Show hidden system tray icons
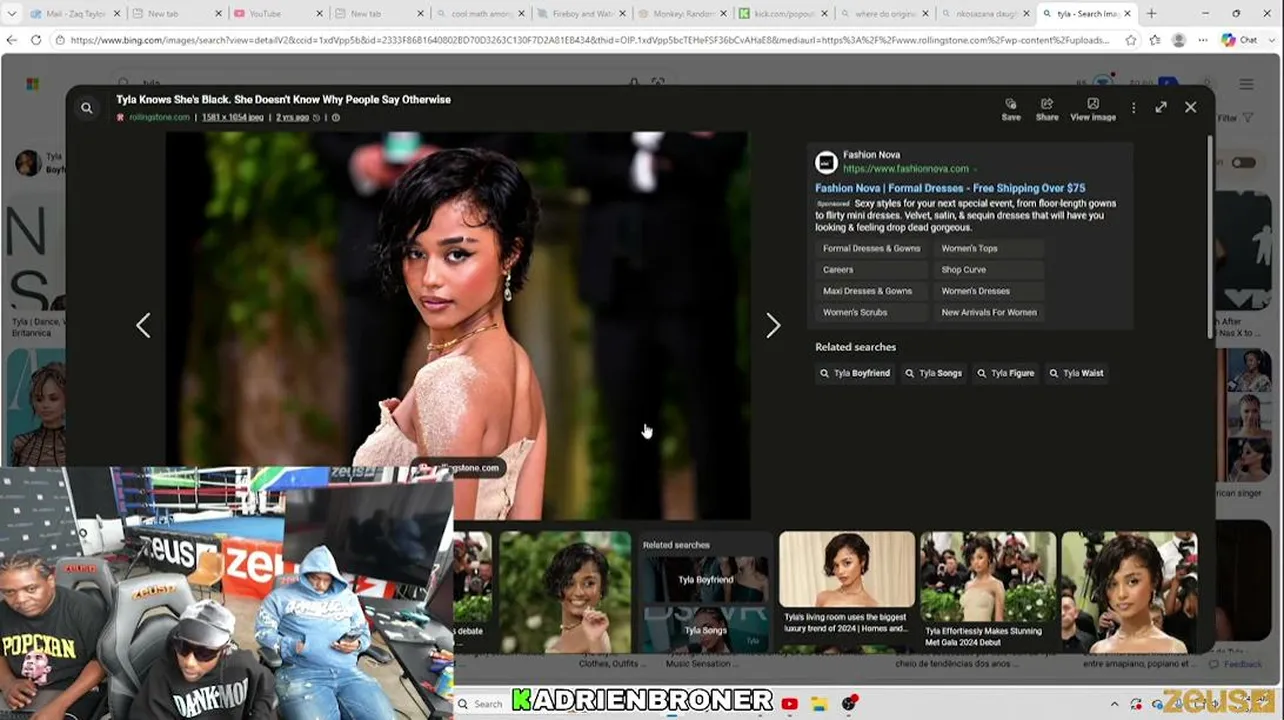The width and height of the screenshot is (1284, 720). [x=1114, y=704]
